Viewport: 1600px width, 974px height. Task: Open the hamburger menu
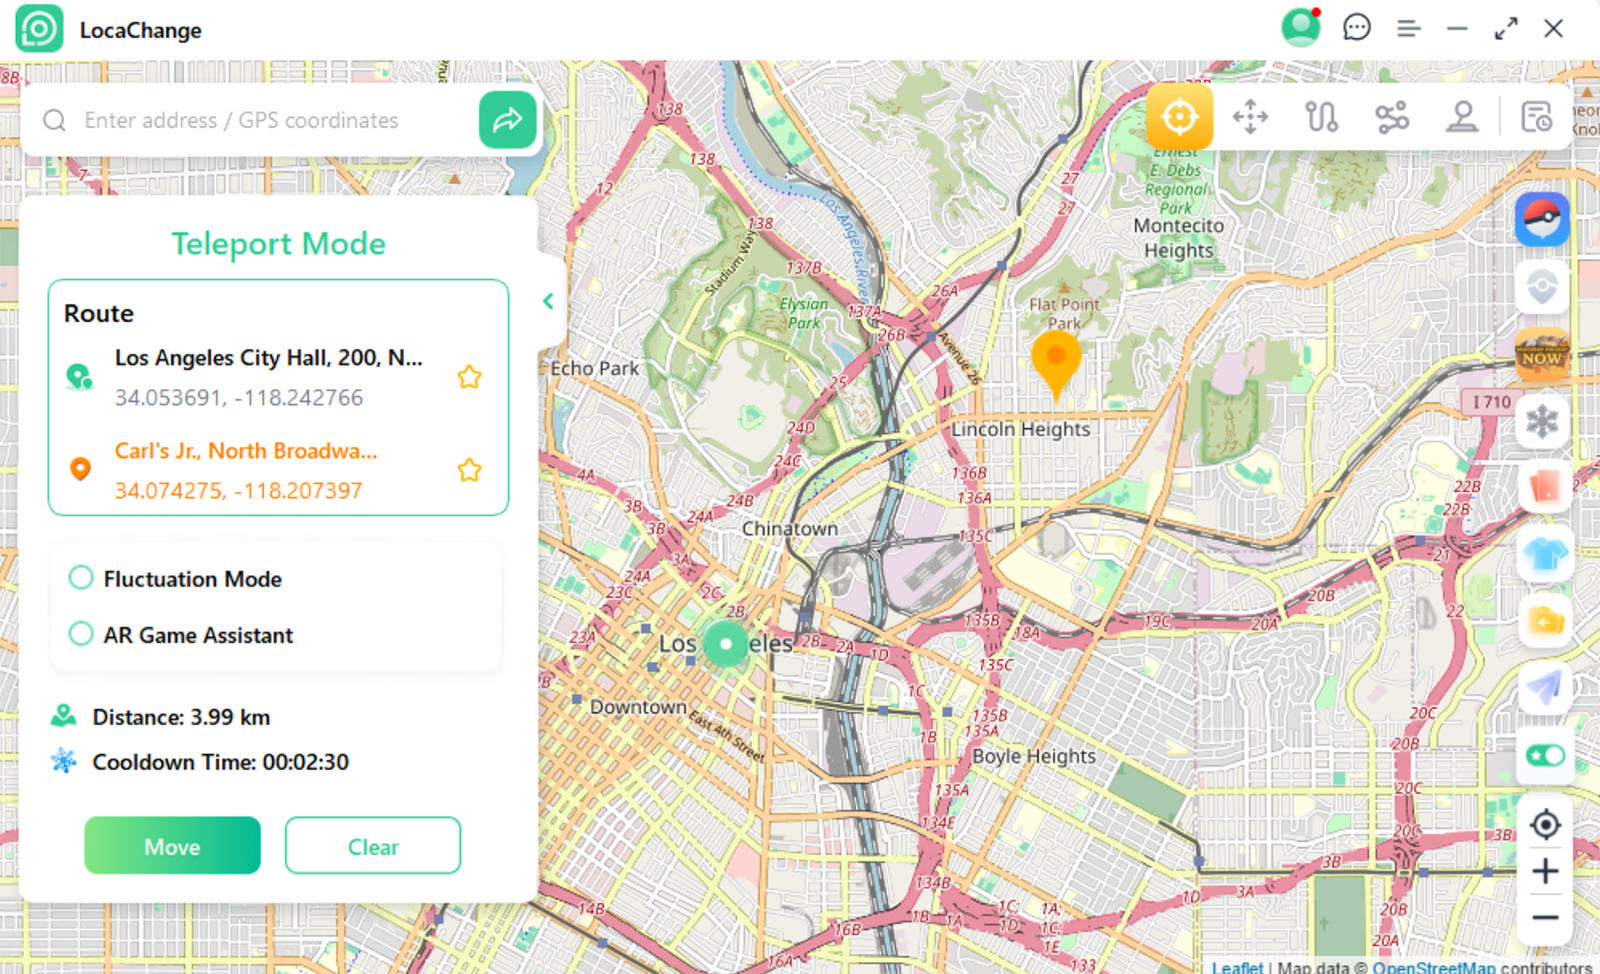[1408, 29]
